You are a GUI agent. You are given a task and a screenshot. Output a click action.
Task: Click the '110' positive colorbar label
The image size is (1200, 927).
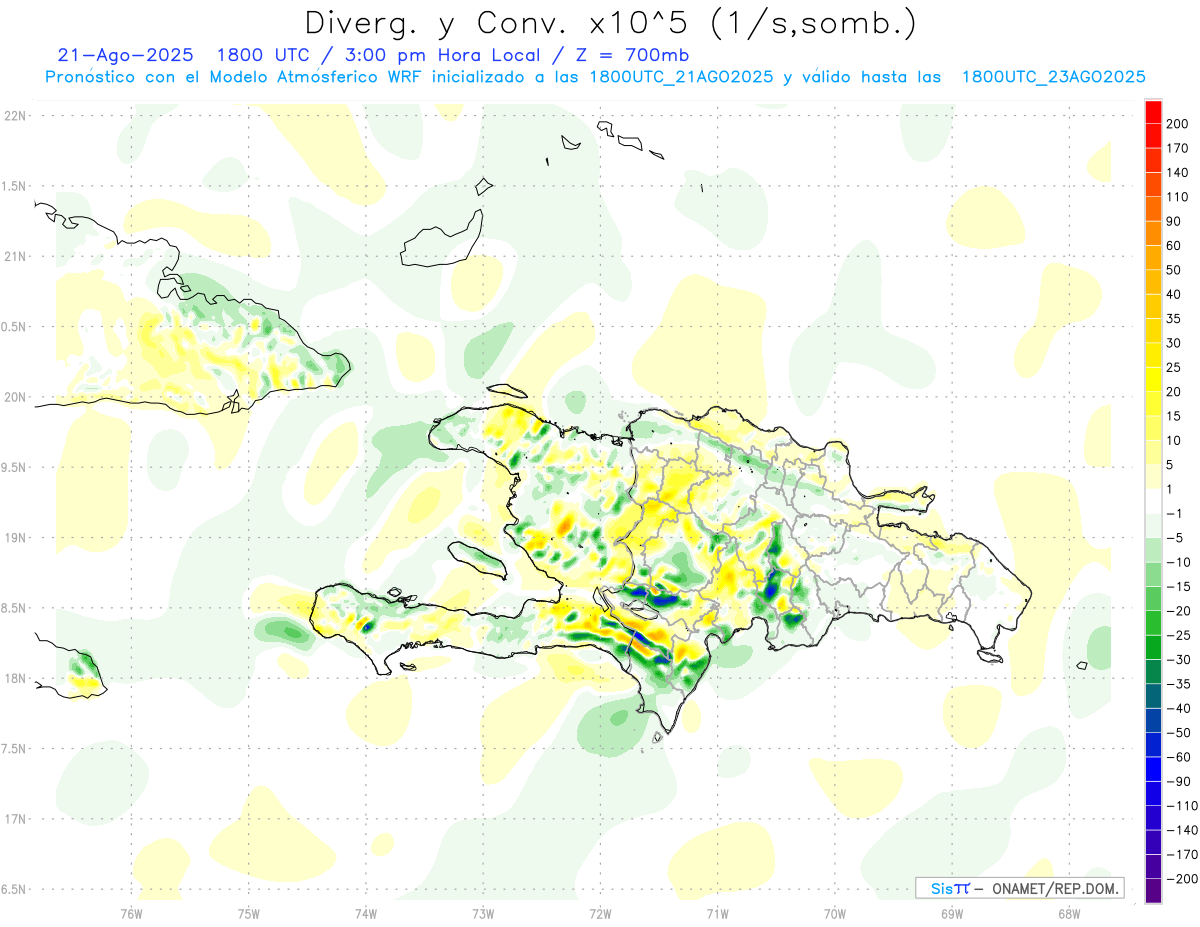(x=1178, y=197)
